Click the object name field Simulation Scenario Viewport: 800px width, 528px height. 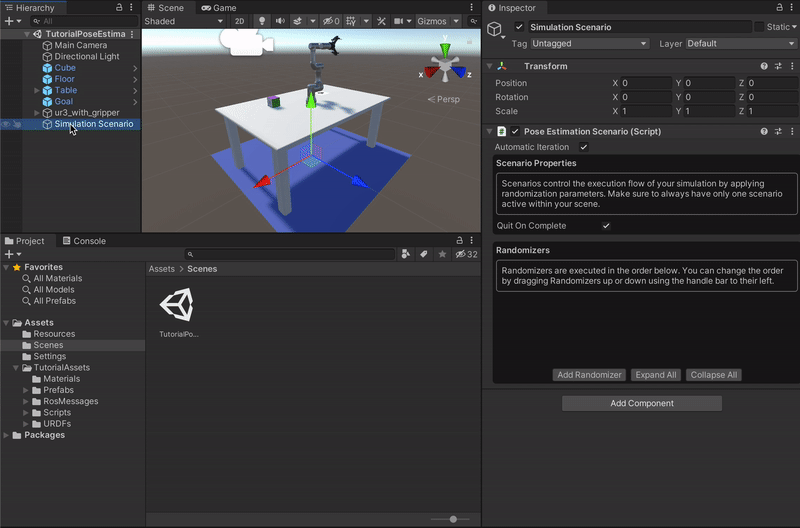(x=639, y=27)
